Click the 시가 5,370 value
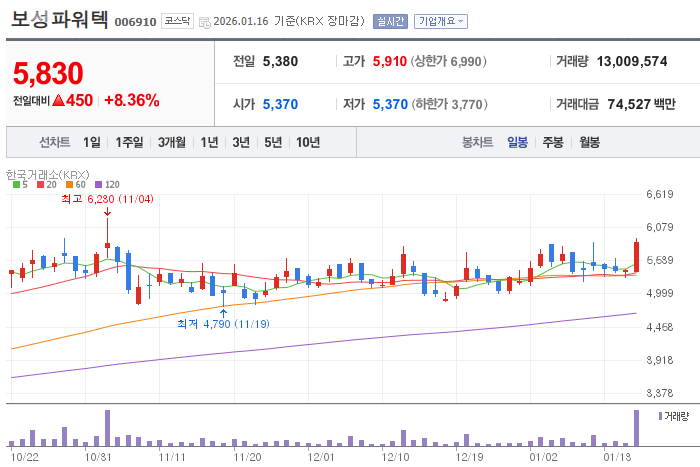This screenshot has height=467, width=700. pos(280,104)
